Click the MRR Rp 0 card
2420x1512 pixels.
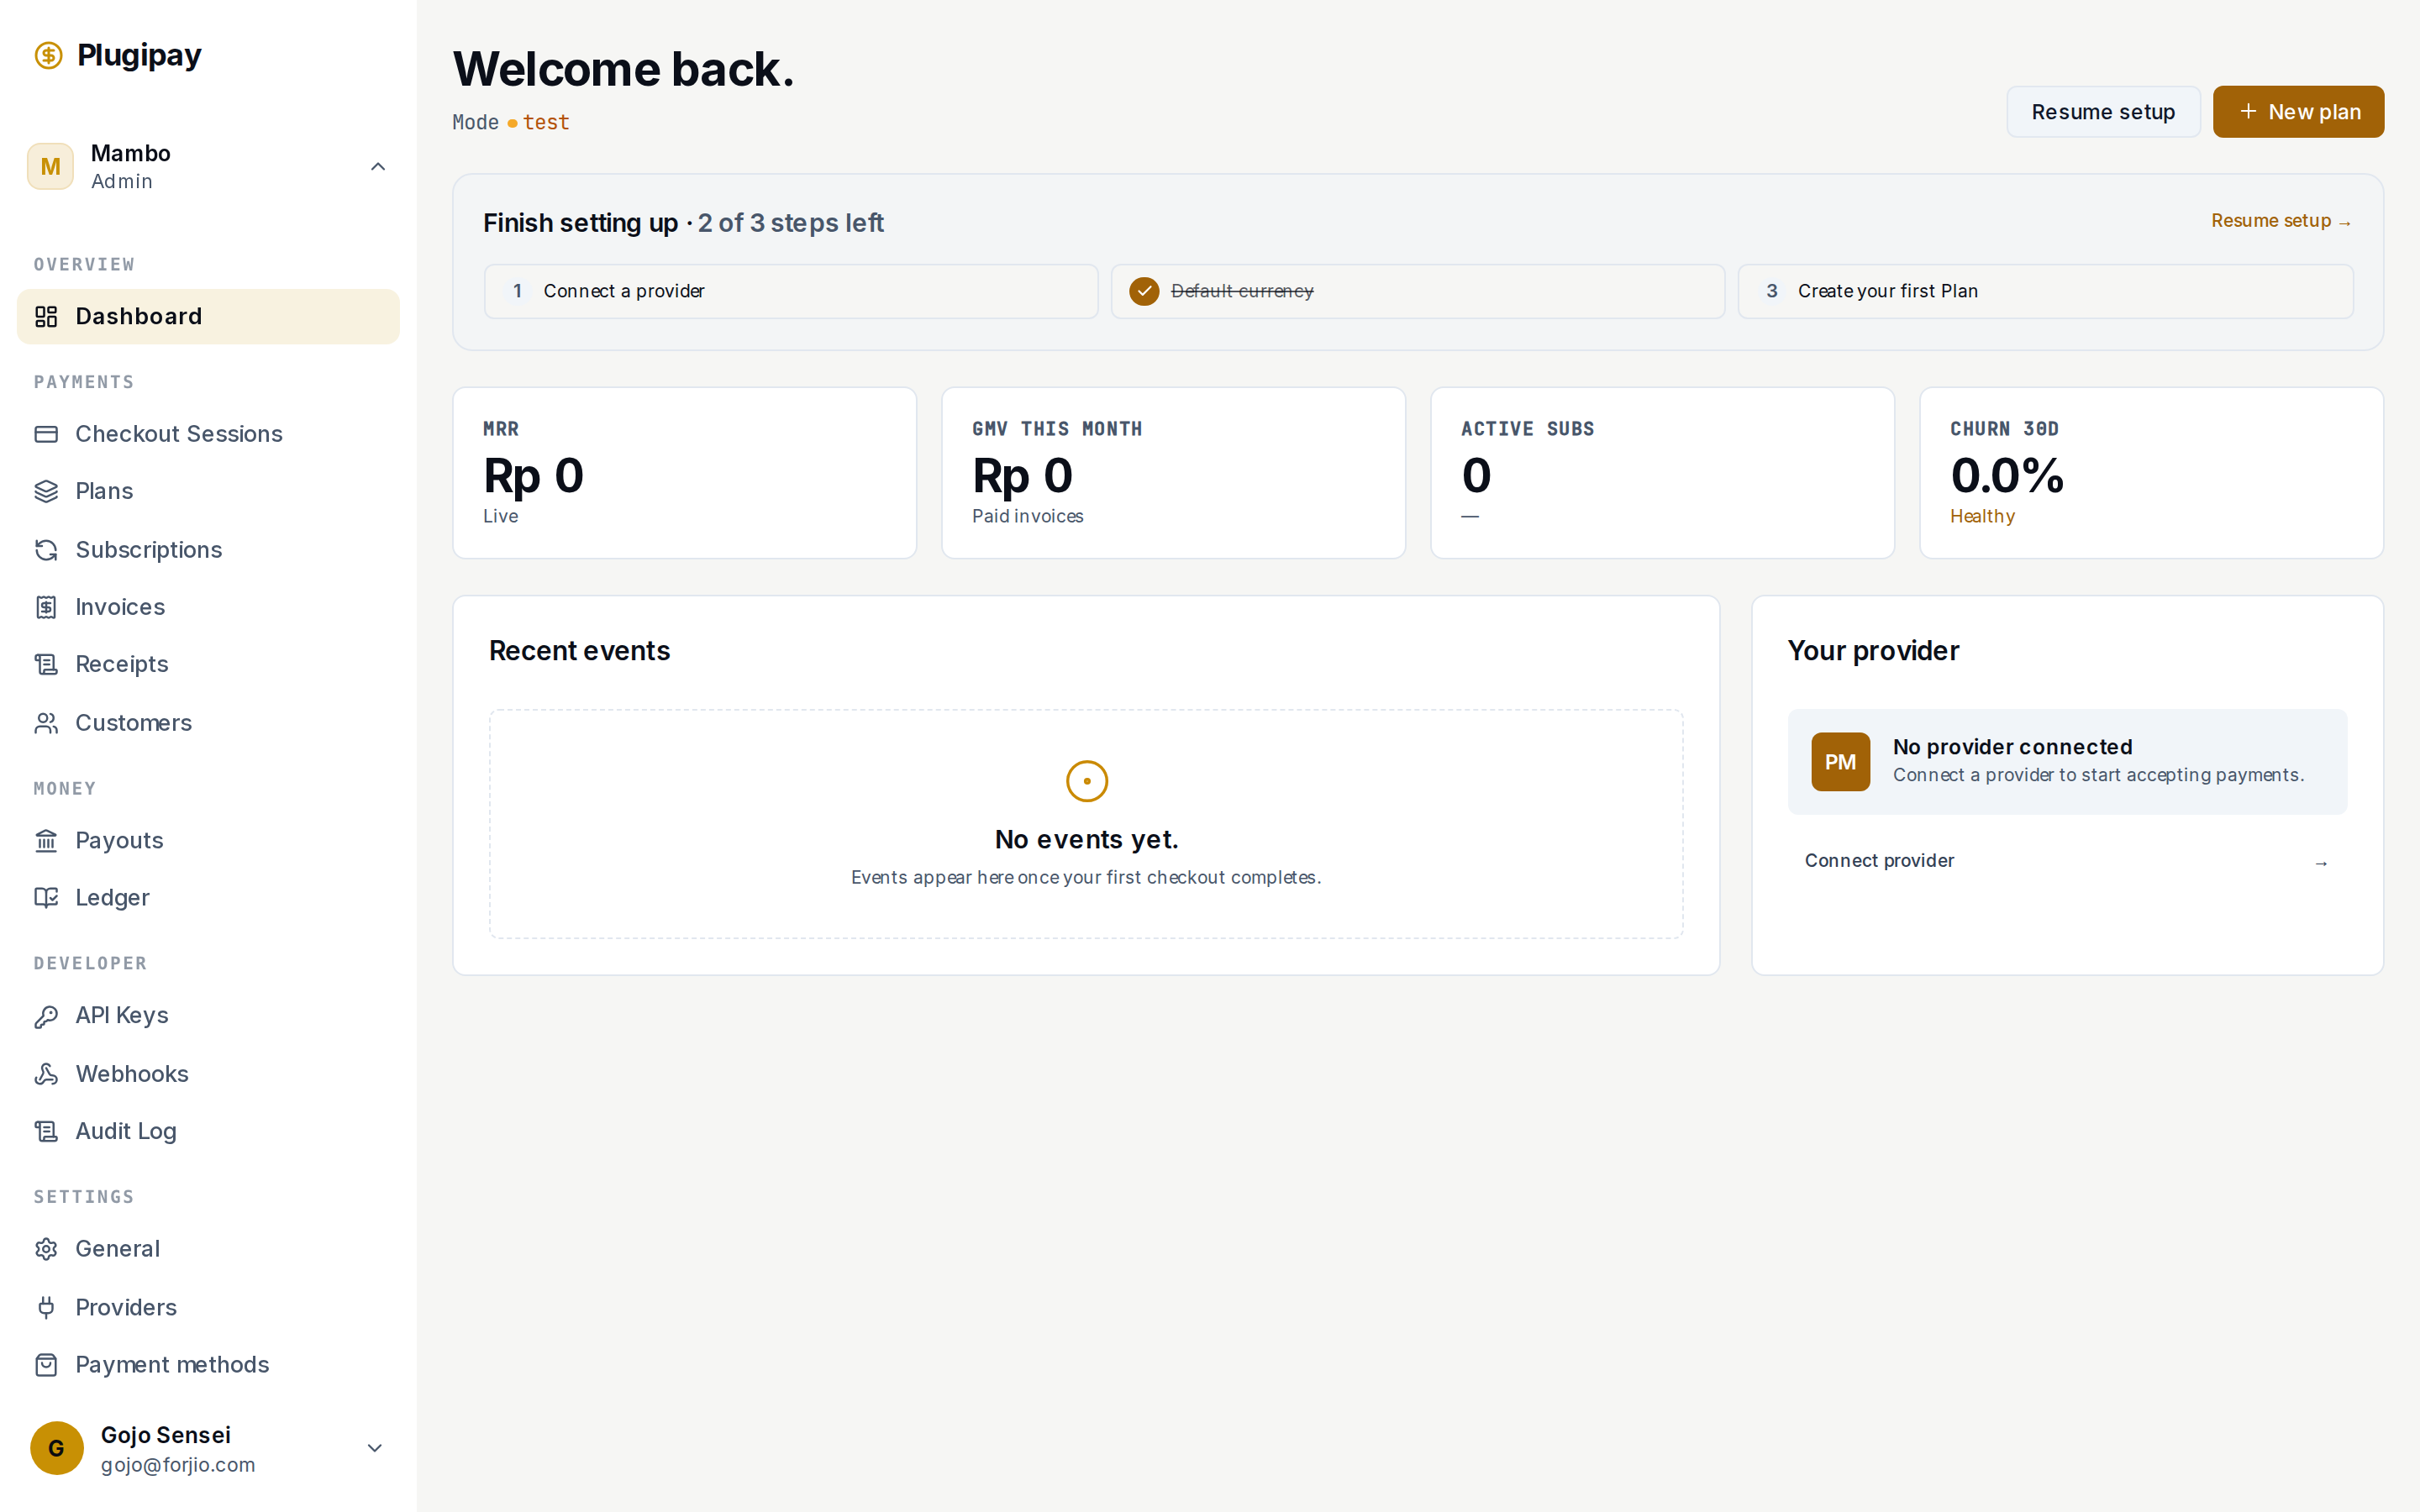(685, 473)
